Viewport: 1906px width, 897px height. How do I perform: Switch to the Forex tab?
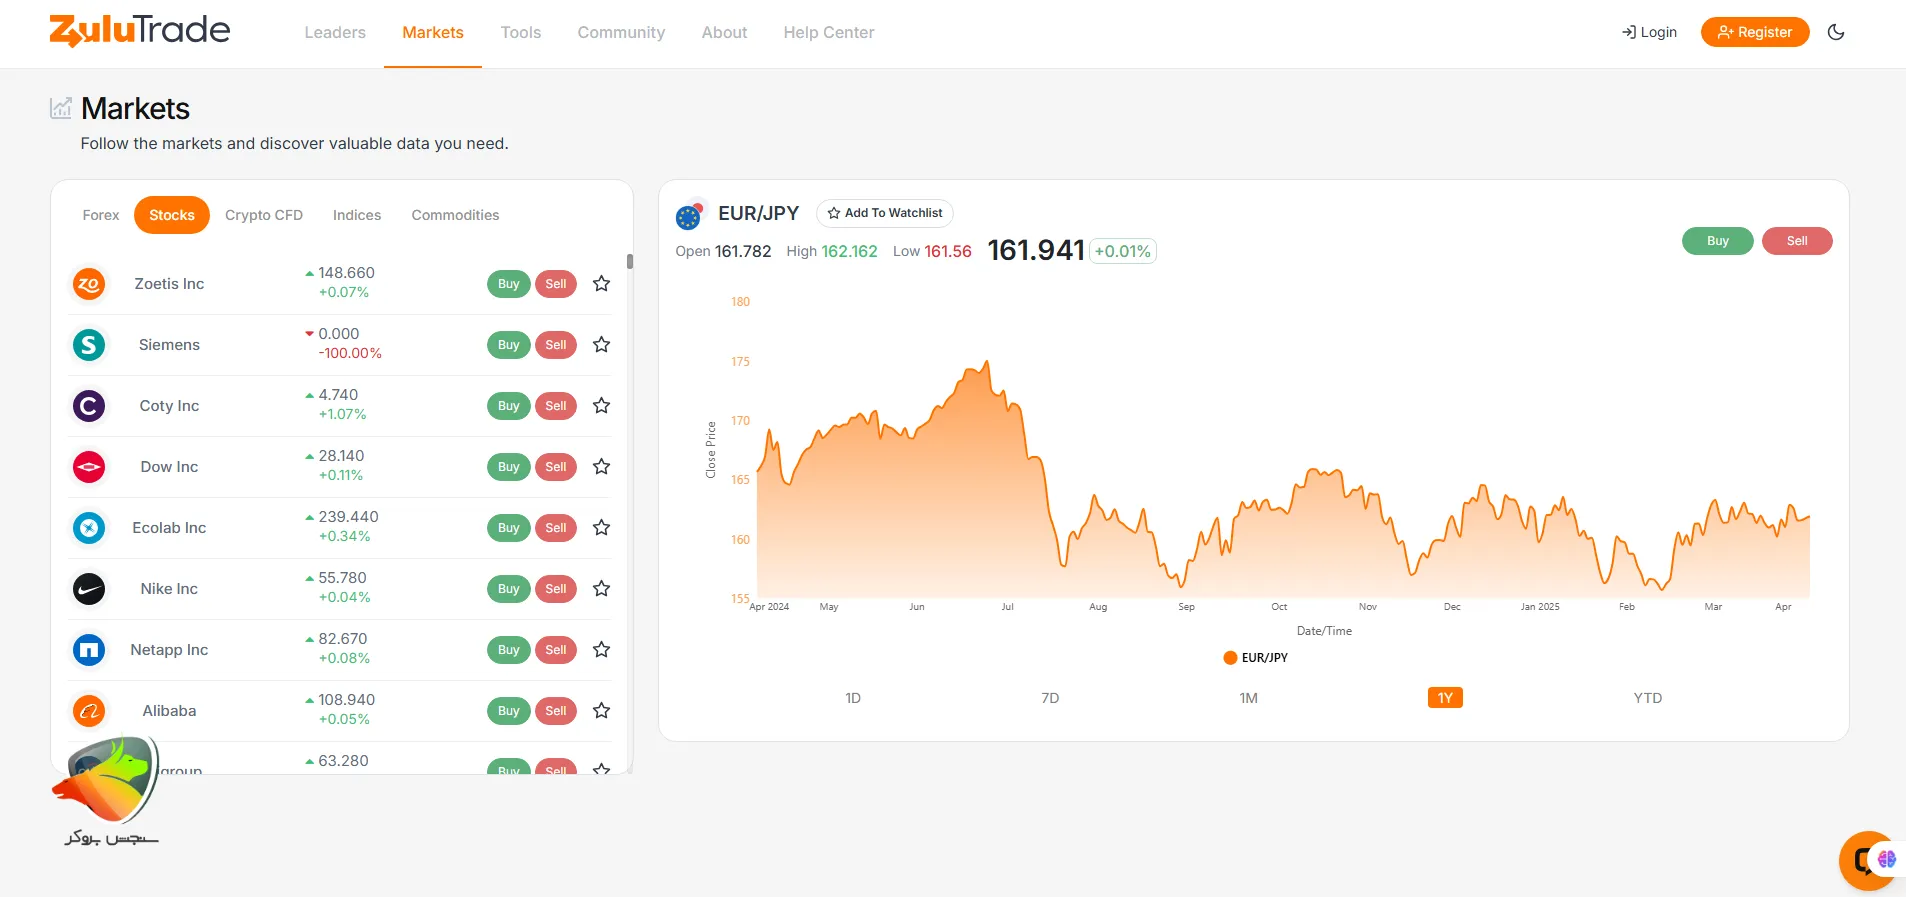[101, 215]
